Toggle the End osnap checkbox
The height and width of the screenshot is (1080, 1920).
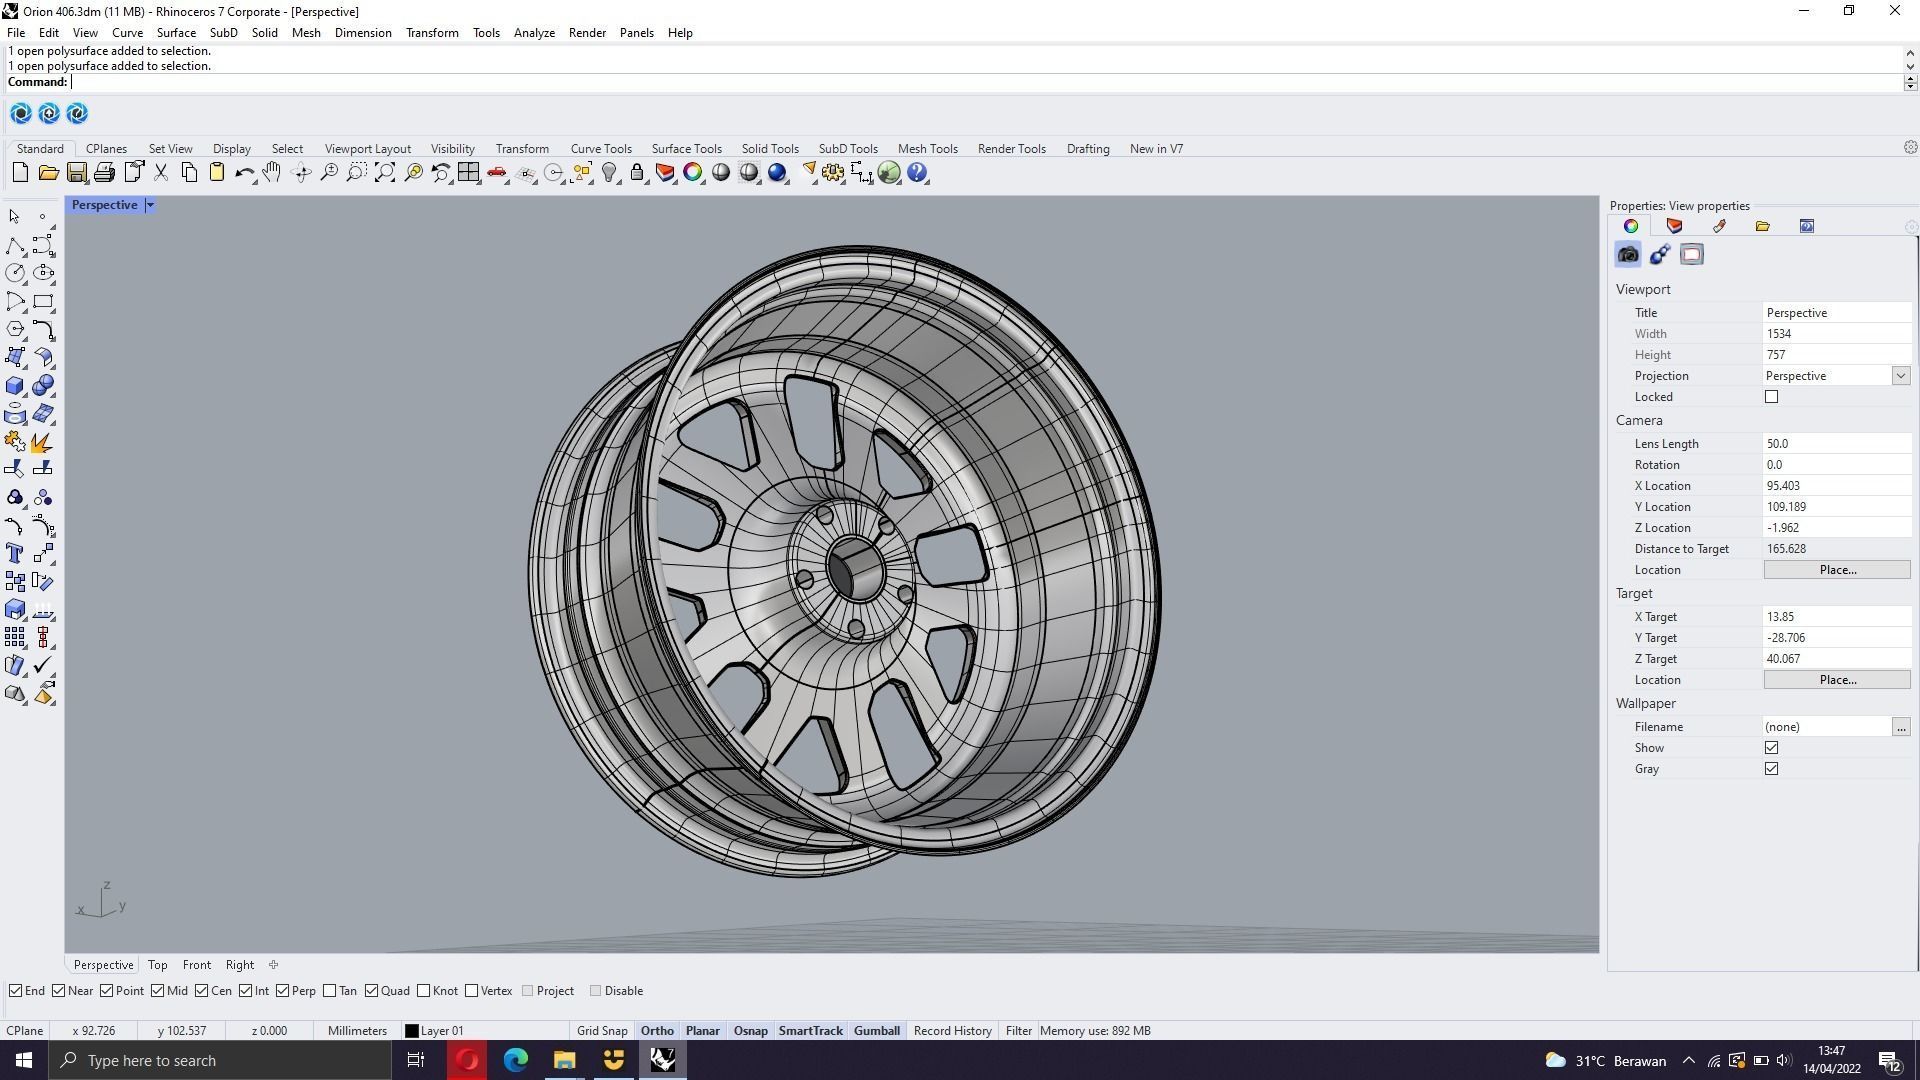tap(16, 991)
